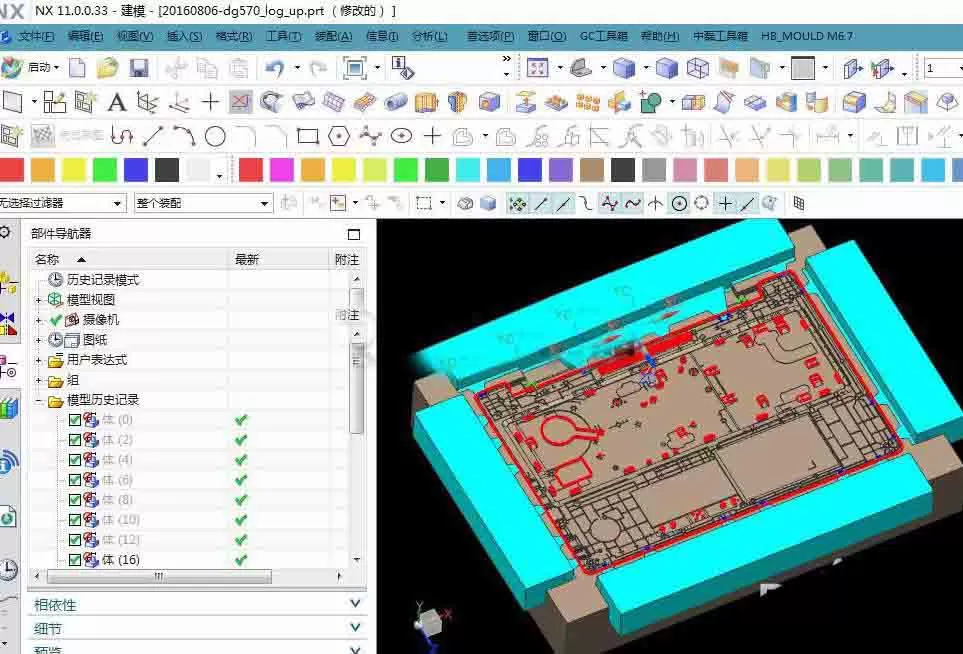Viewport: 963px width, 654px height.
Task: Click the Save floppy disk icon
Action: pyautogui.click(x=139, y=68)
